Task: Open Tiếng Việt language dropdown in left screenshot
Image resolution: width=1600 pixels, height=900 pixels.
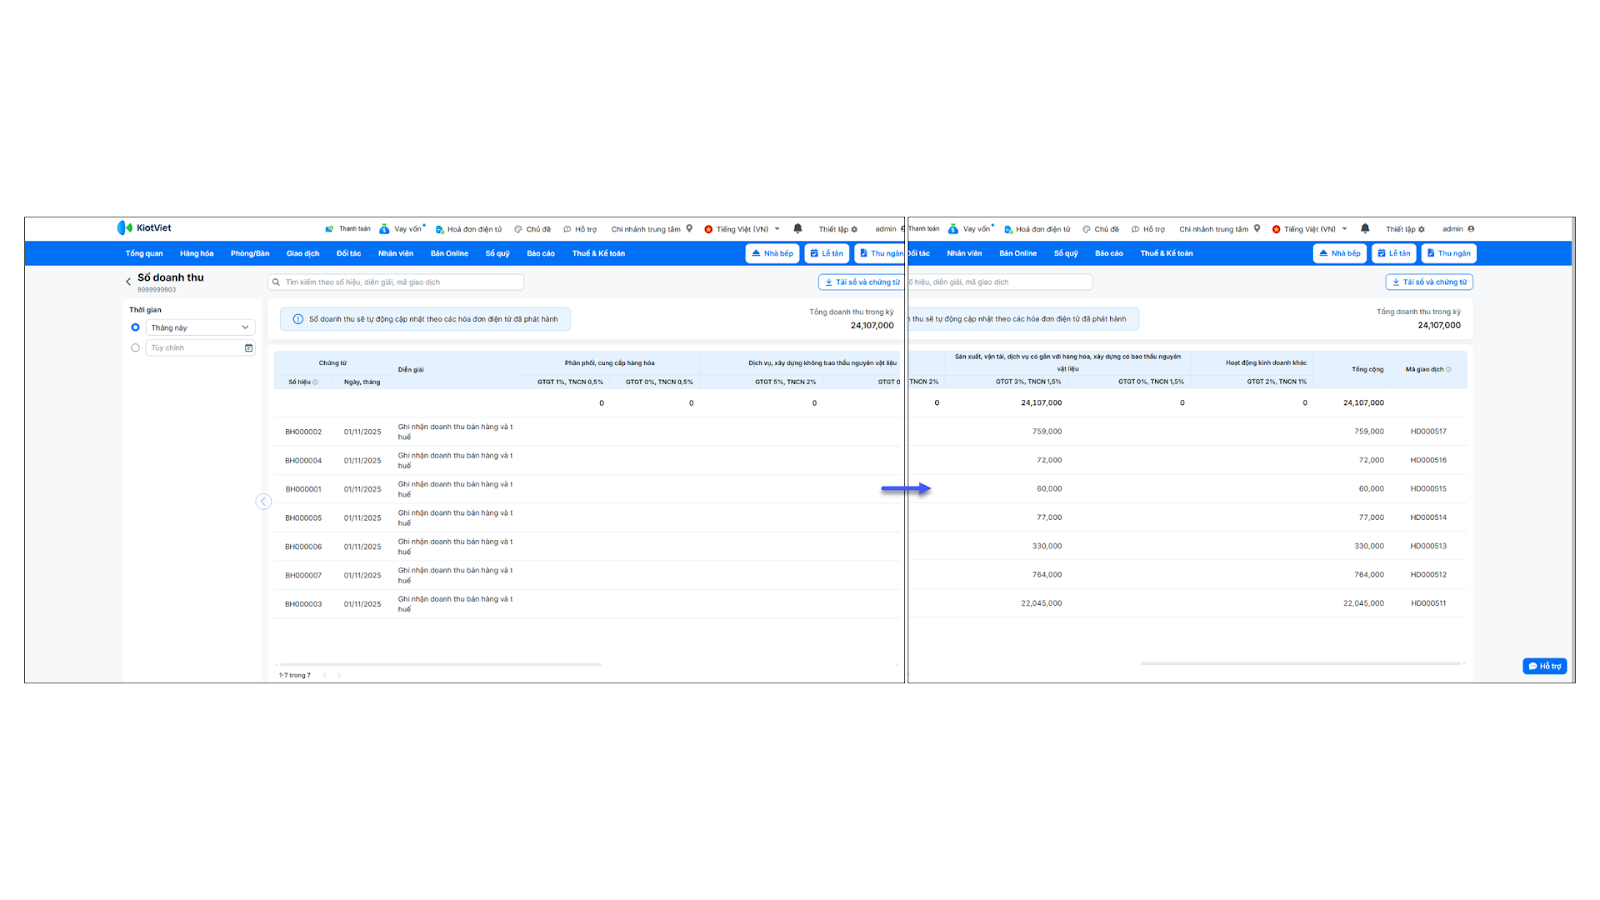Action: pyautogui.click(x=742, y=229)
